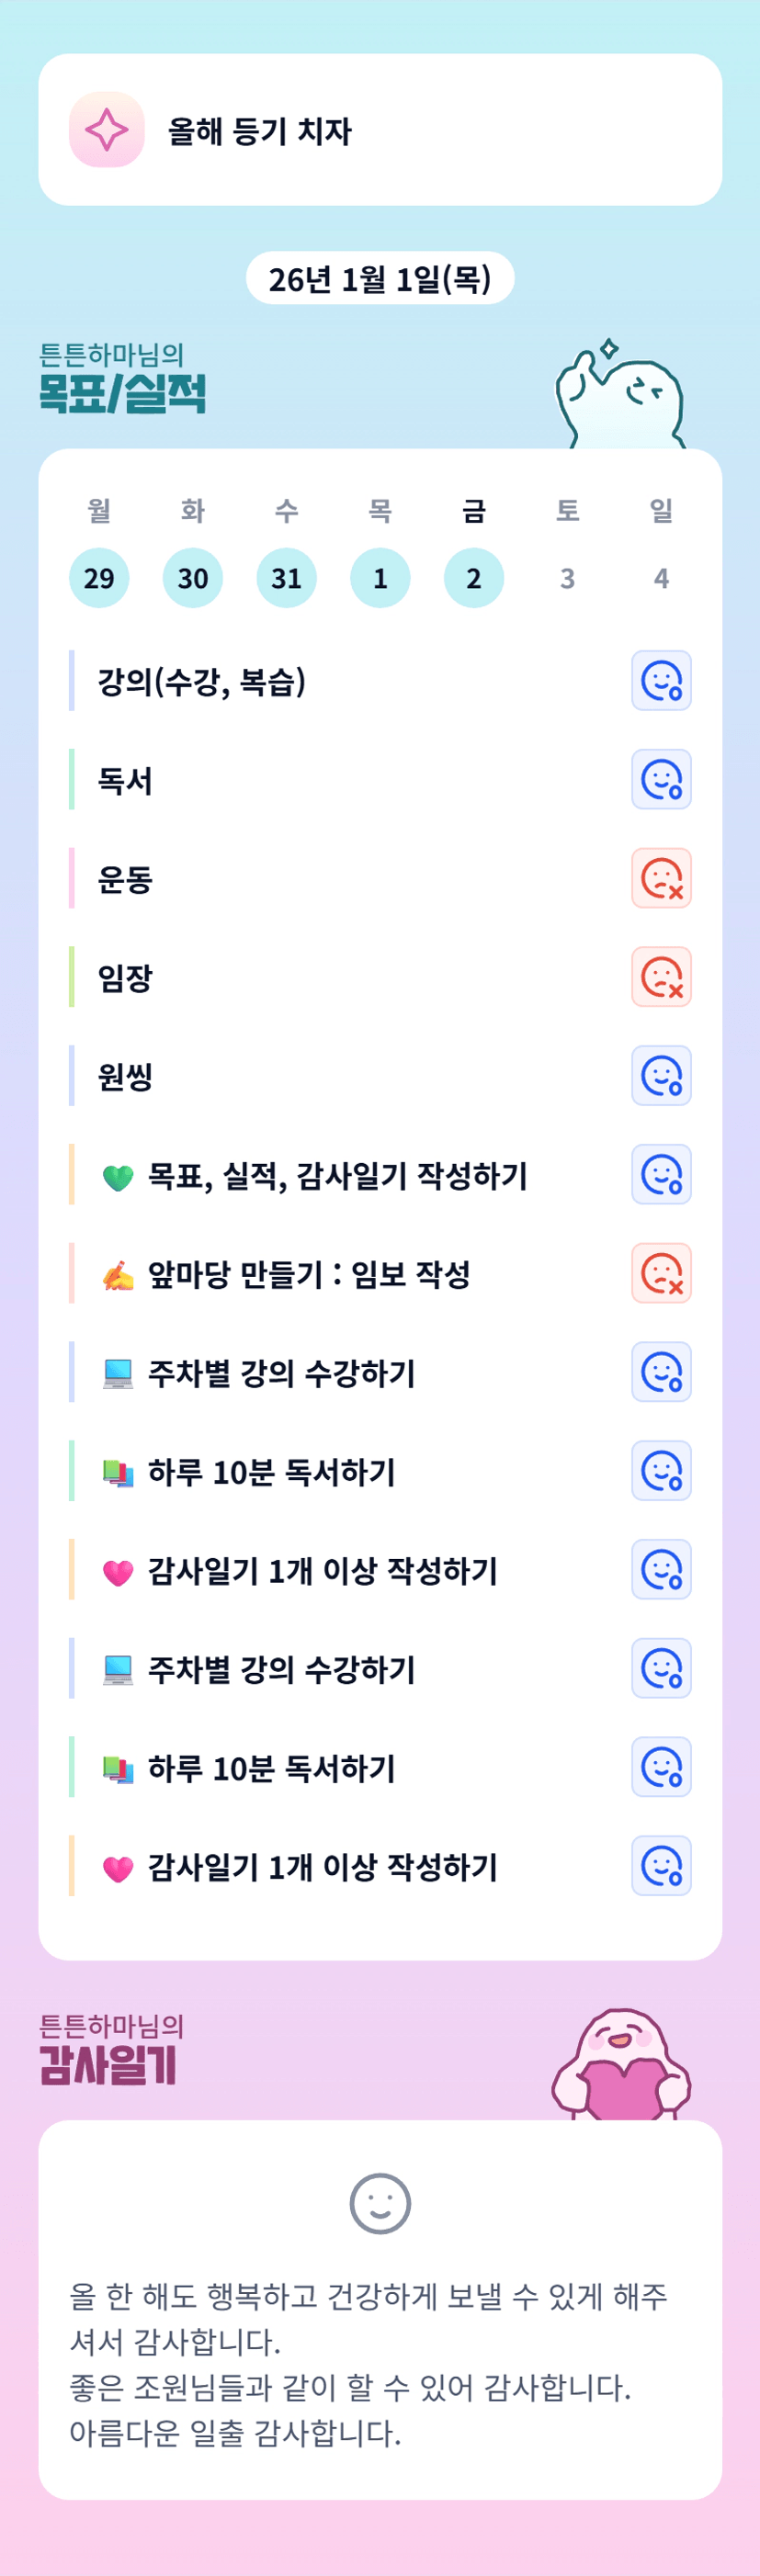
Task: Click the ghost mascot above the goals card
Action: (622, 400)
